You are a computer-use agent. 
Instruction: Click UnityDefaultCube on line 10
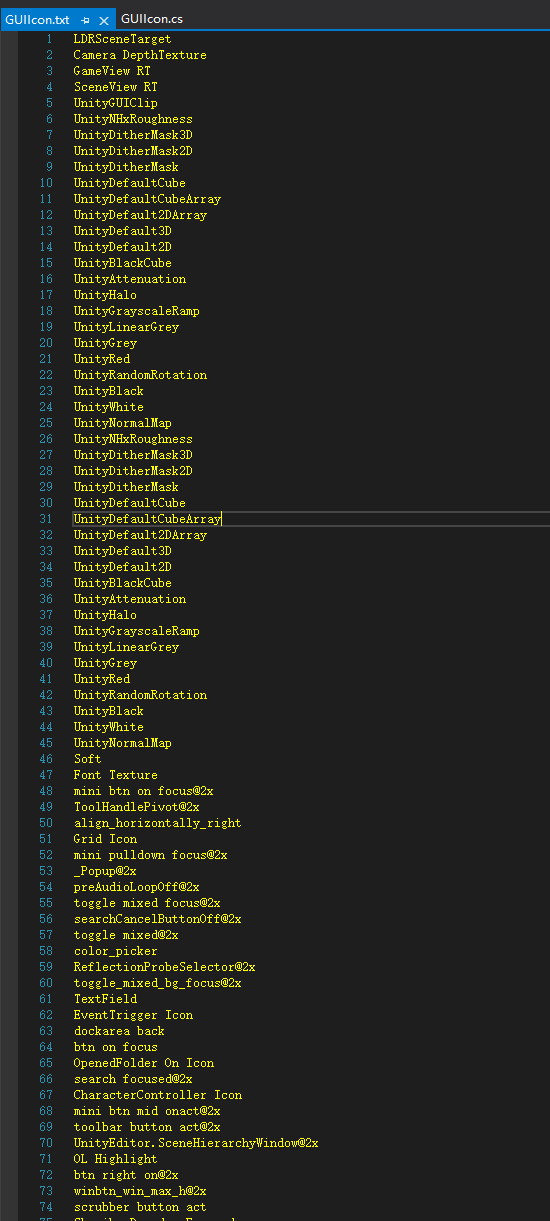click(129, 183)
